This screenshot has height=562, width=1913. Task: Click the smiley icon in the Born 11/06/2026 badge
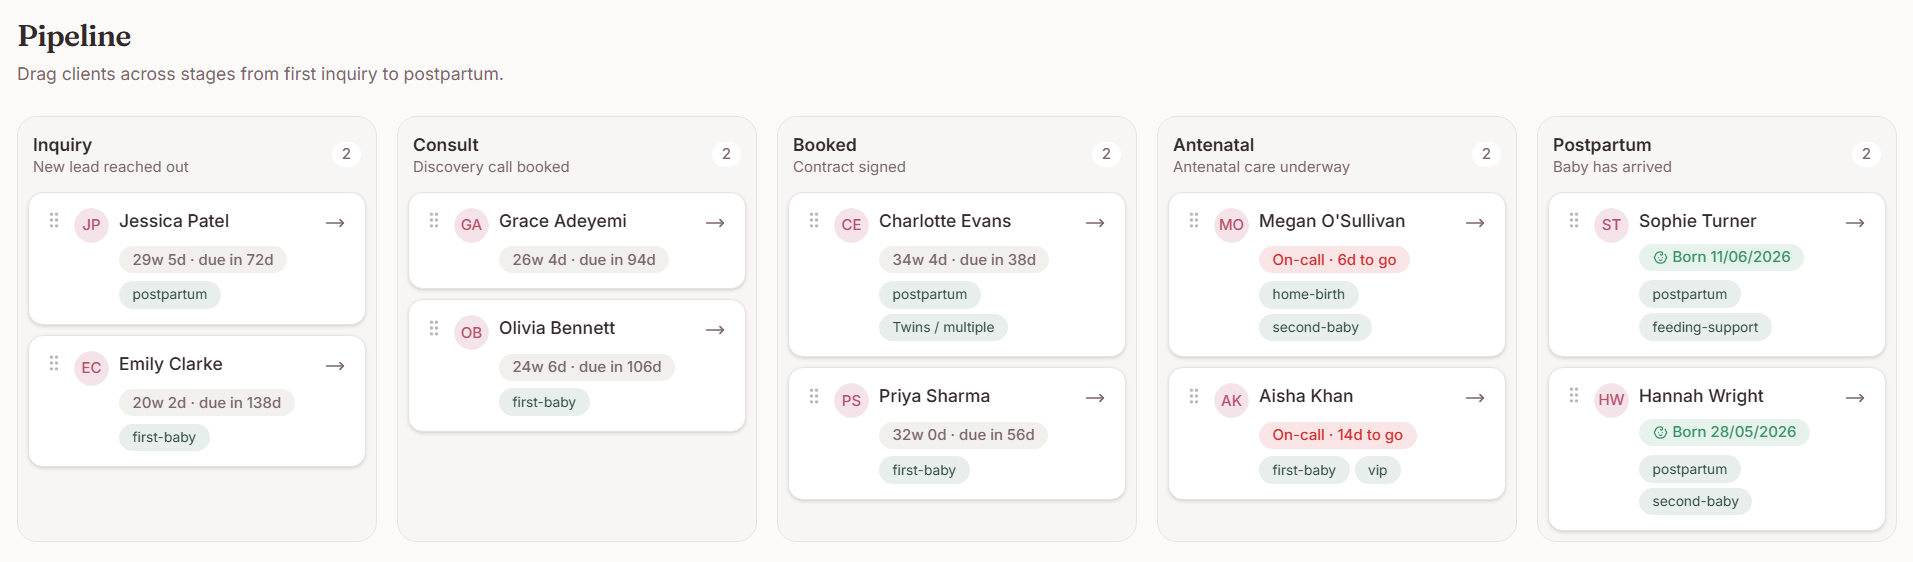click(1660, 258)
